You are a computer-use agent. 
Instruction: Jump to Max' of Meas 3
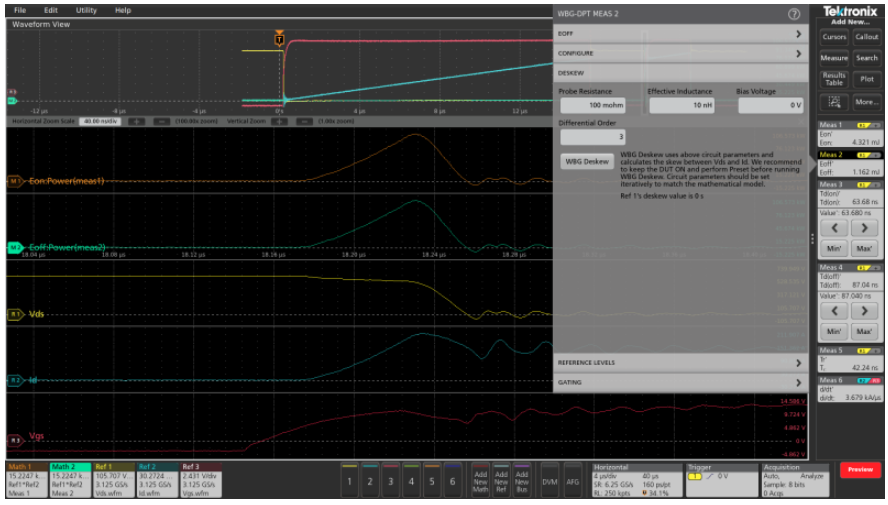(865, 249)
